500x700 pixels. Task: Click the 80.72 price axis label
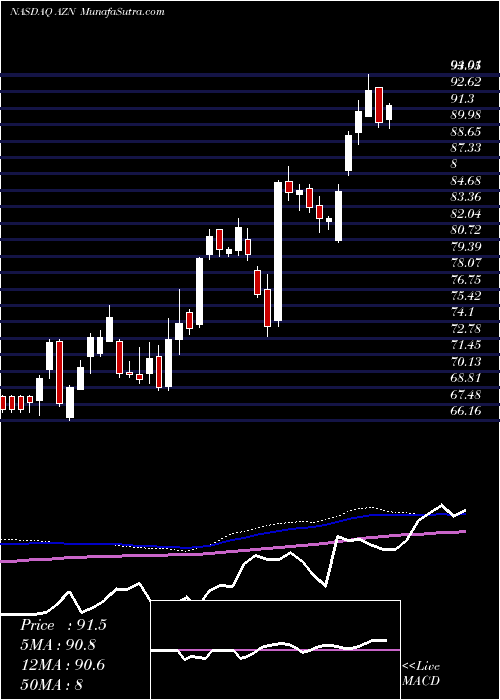tap(466, 230)
